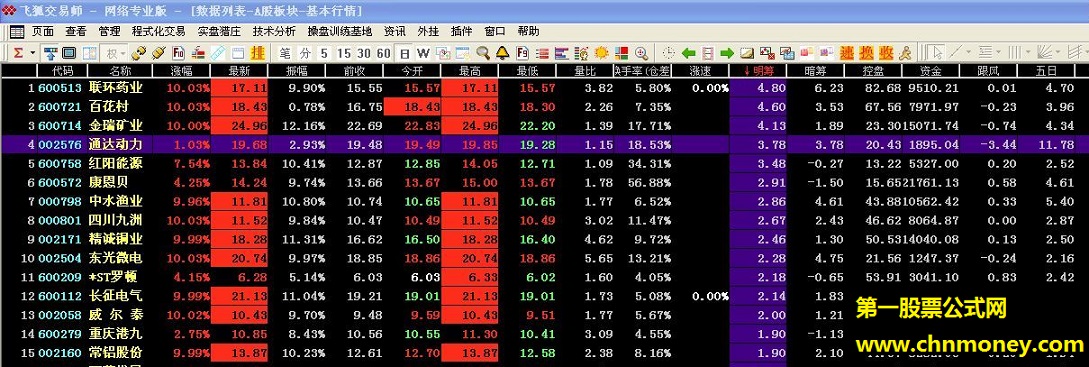This screenshot has height=367, width=1089.
Task: Switch to 笔 tick period
Action: (285, 53)
